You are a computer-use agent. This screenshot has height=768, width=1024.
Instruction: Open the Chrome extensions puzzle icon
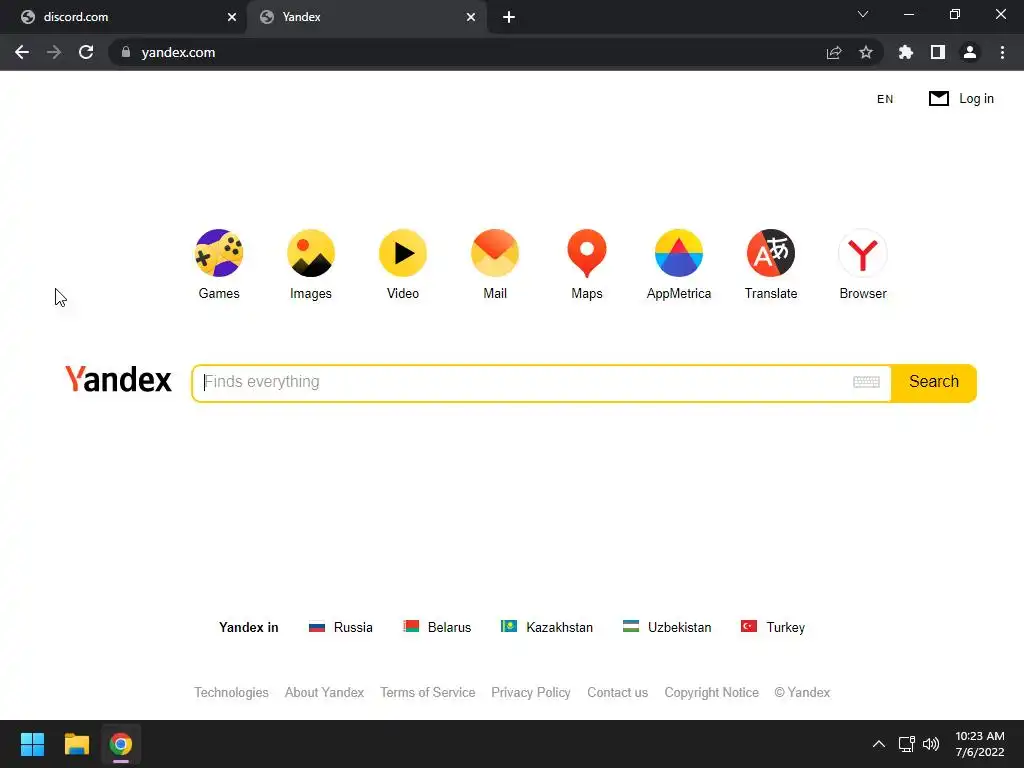(906, 52)
